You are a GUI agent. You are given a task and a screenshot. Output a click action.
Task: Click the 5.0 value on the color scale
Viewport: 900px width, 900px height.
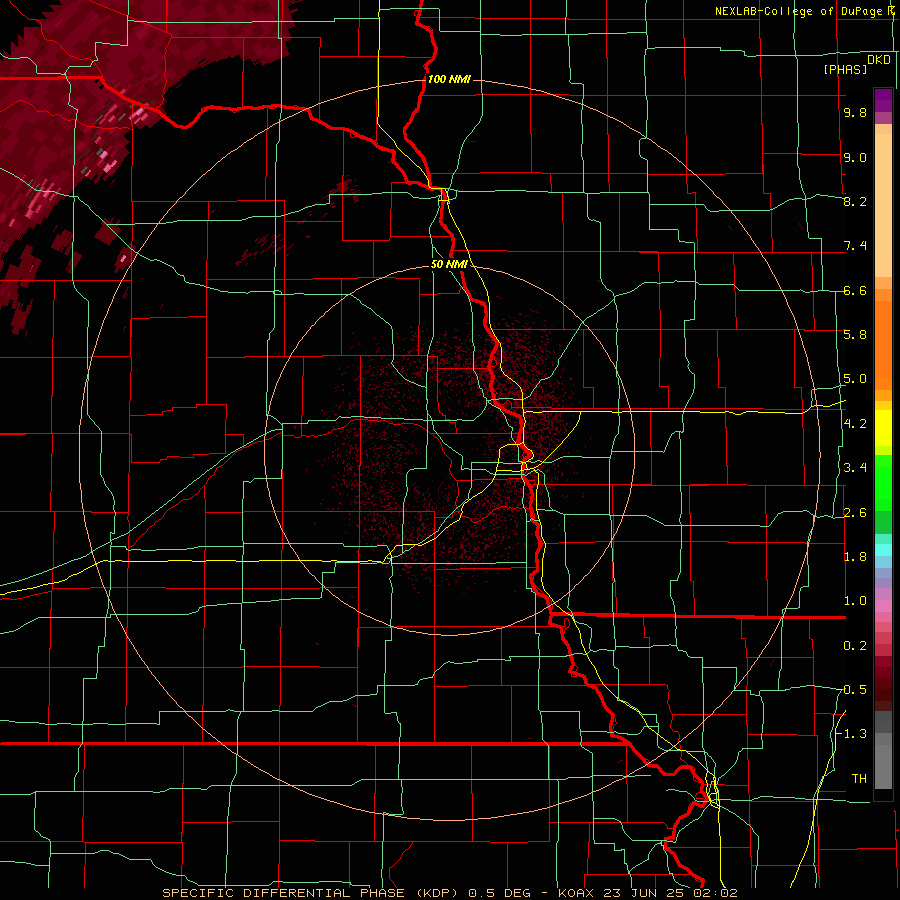coord(855,379)
